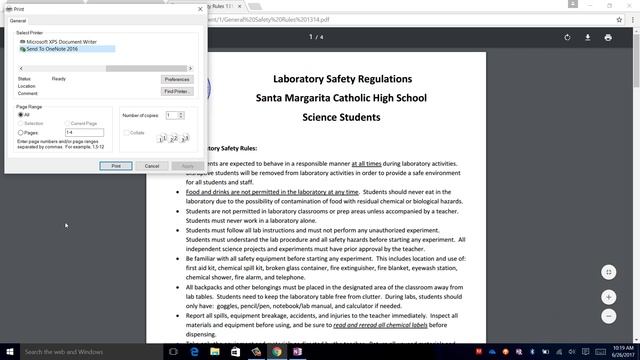Click the Pages range input field
The height and width of the screenshot is (360, 640).
tap(84, 133)
